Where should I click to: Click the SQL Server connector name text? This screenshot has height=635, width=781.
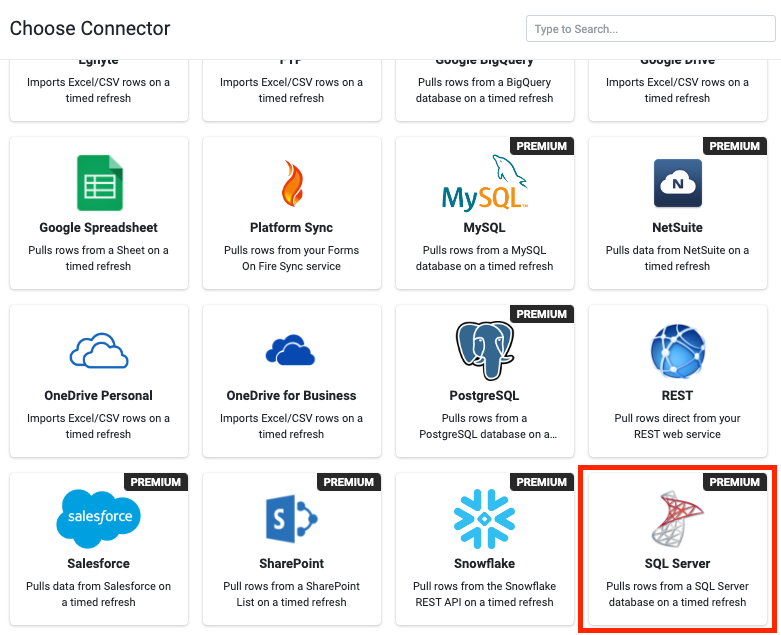coord(677,563)
